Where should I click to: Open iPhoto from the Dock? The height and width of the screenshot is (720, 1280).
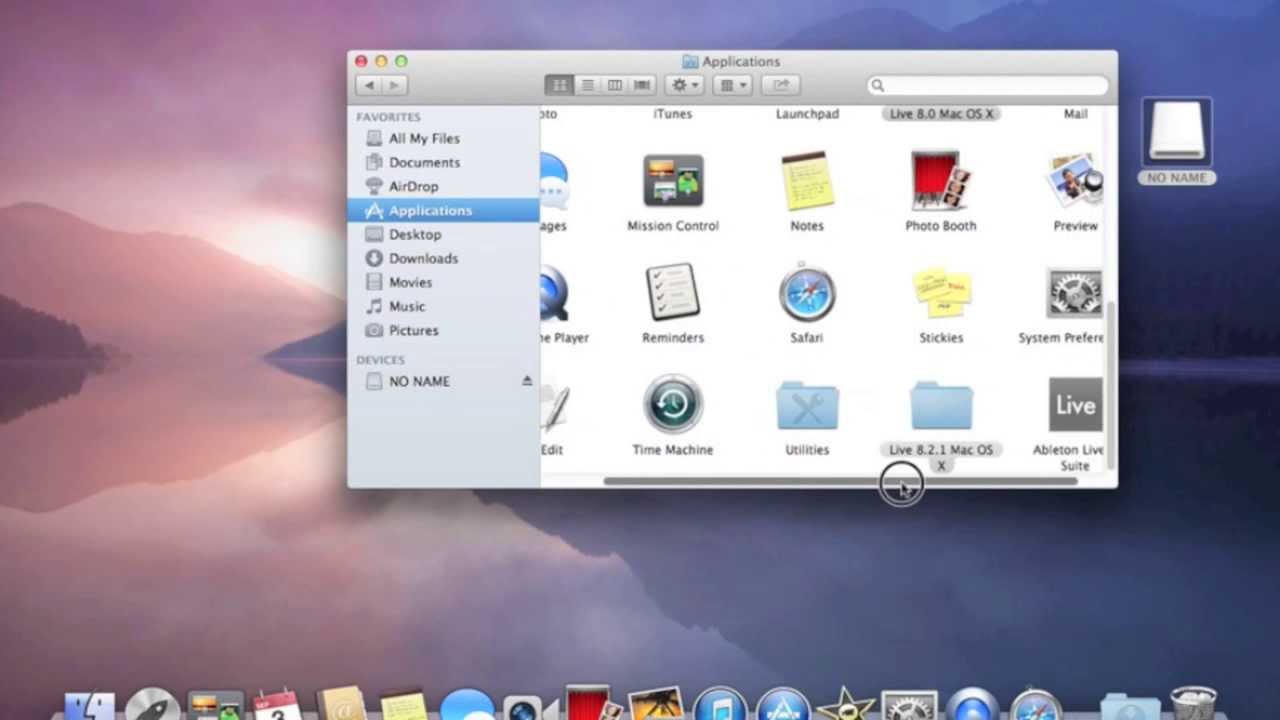pos(655,704)
